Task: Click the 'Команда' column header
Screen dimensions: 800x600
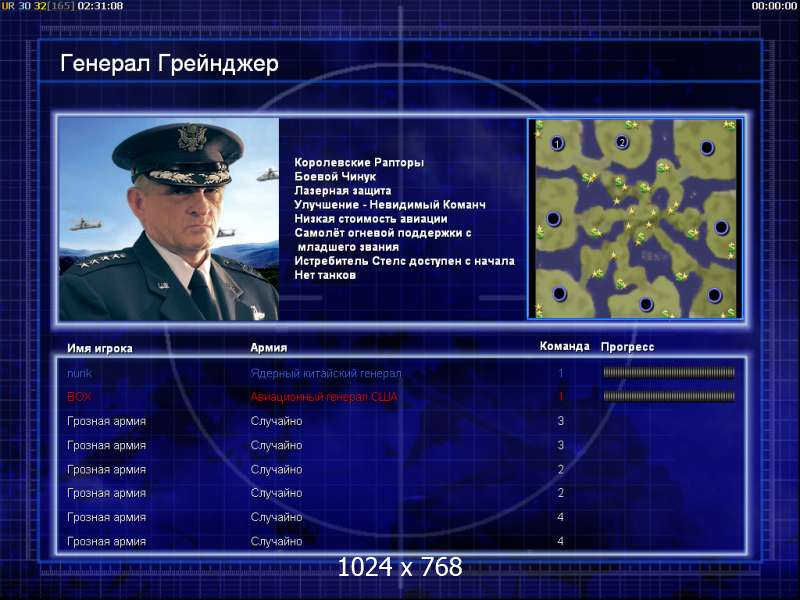Action: point(565,346)
